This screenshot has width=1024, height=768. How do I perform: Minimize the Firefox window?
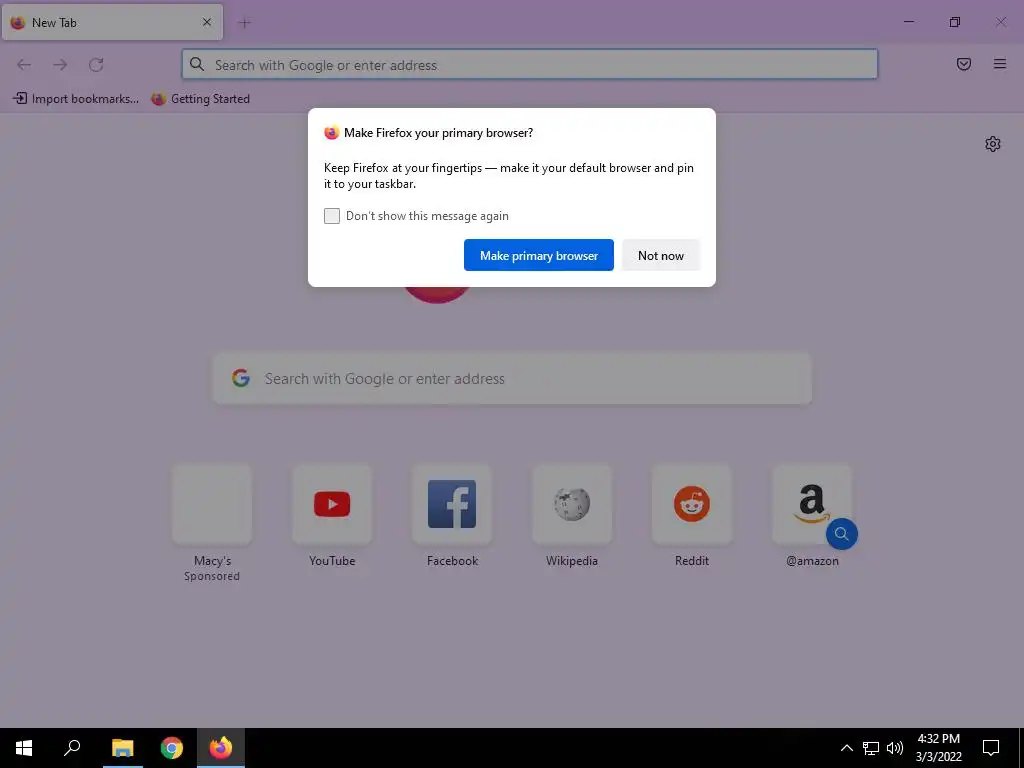pyautogui.click(x=908, y=22)
